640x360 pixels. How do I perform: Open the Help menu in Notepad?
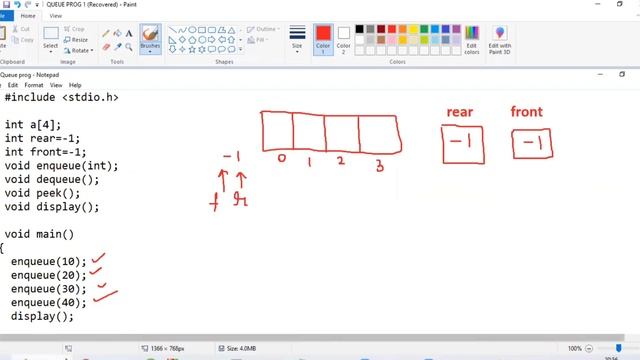click(x=75, y=85)
